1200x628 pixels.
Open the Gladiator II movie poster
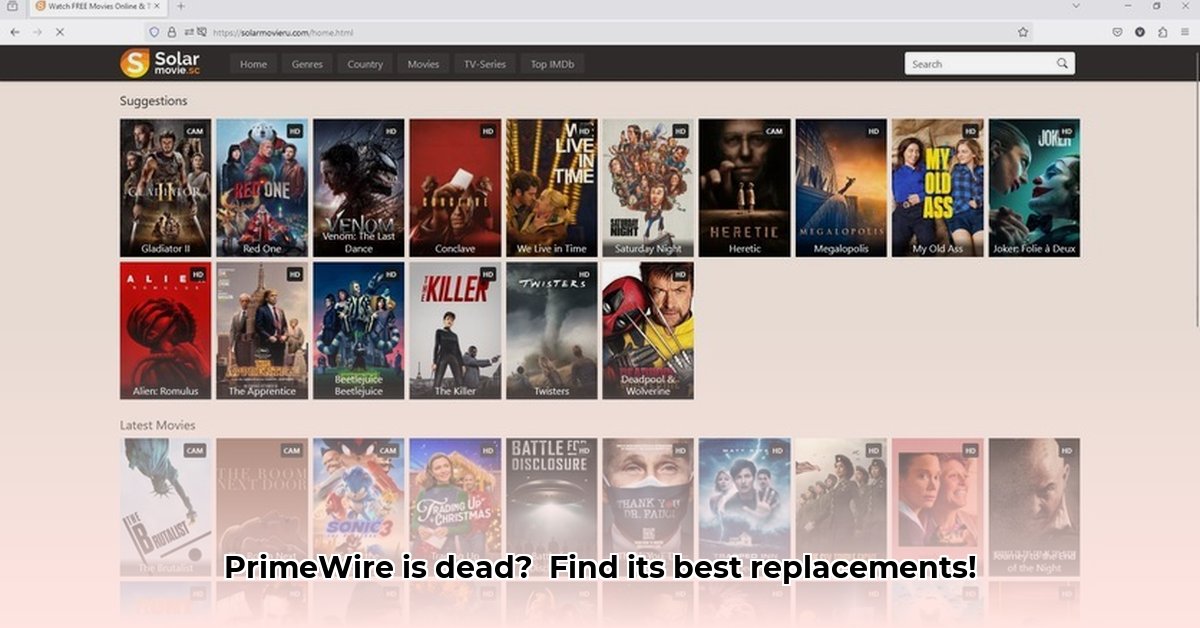tap(165, 187)
